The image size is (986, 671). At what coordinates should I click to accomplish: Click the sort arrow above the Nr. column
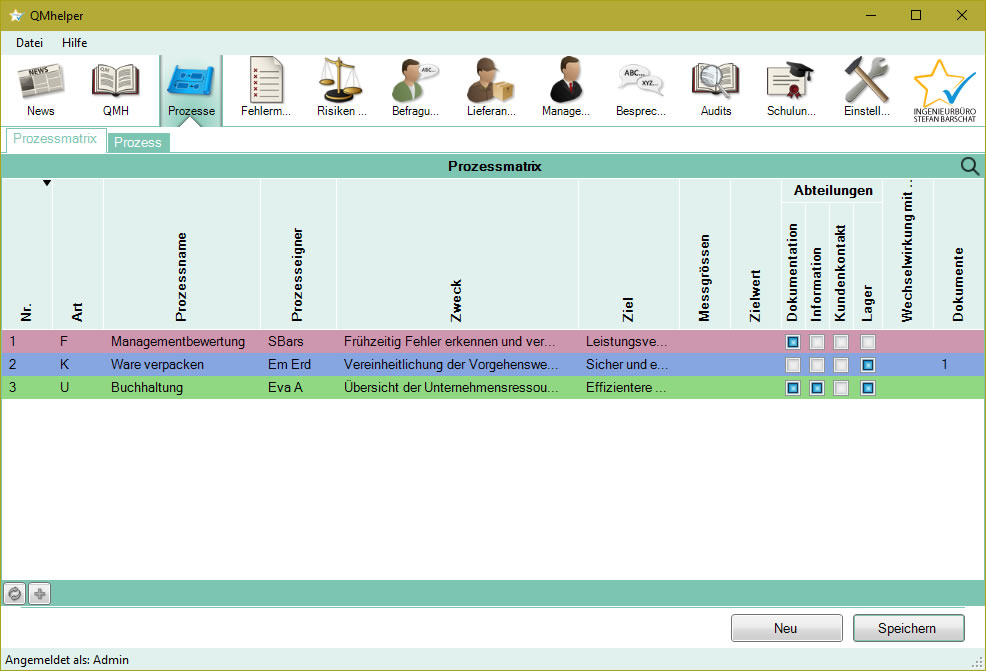coord(45,182)
